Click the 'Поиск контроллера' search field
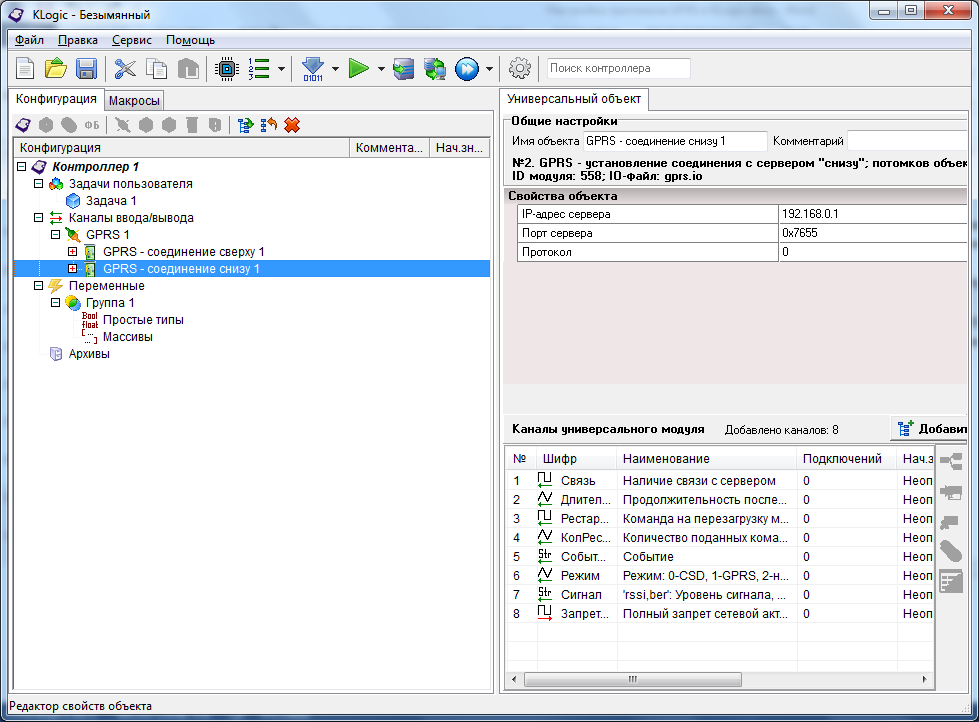The height and width of the screenshot is (722, 979). 618,68
